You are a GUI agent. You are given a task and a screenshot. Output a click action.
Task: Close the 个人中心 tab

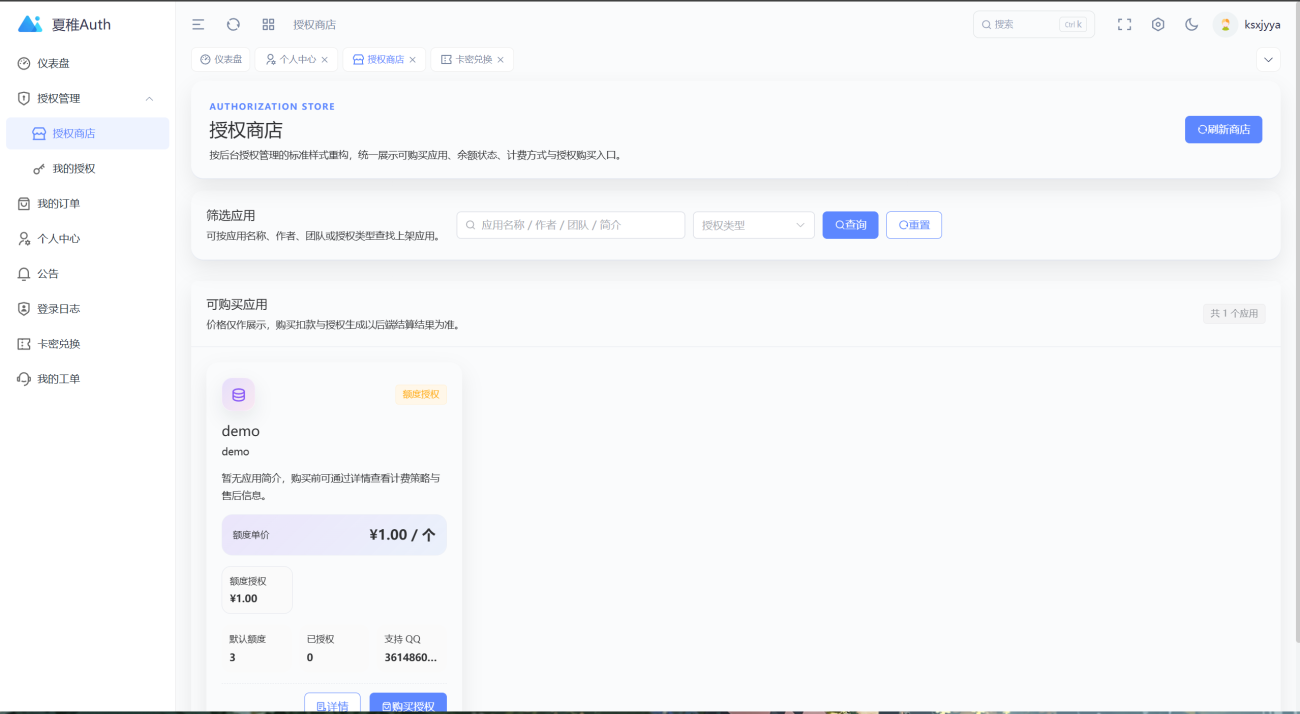[x=325, y=60]
